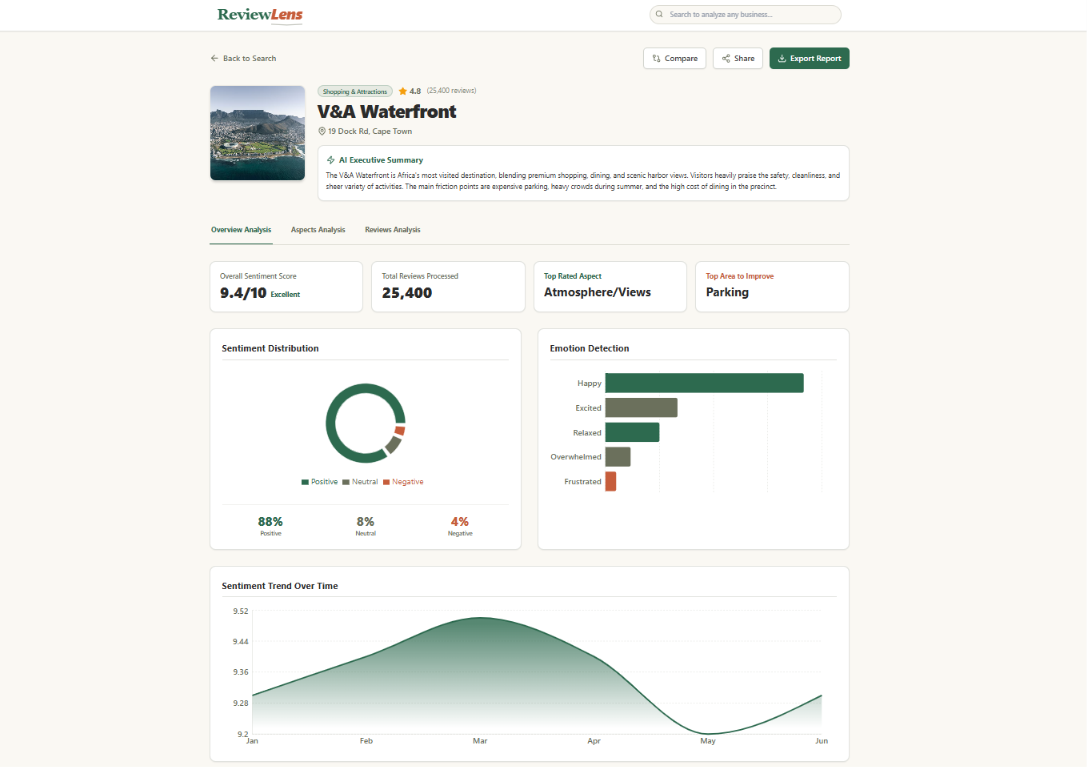Focus the business search input field

tap(745, 15)
